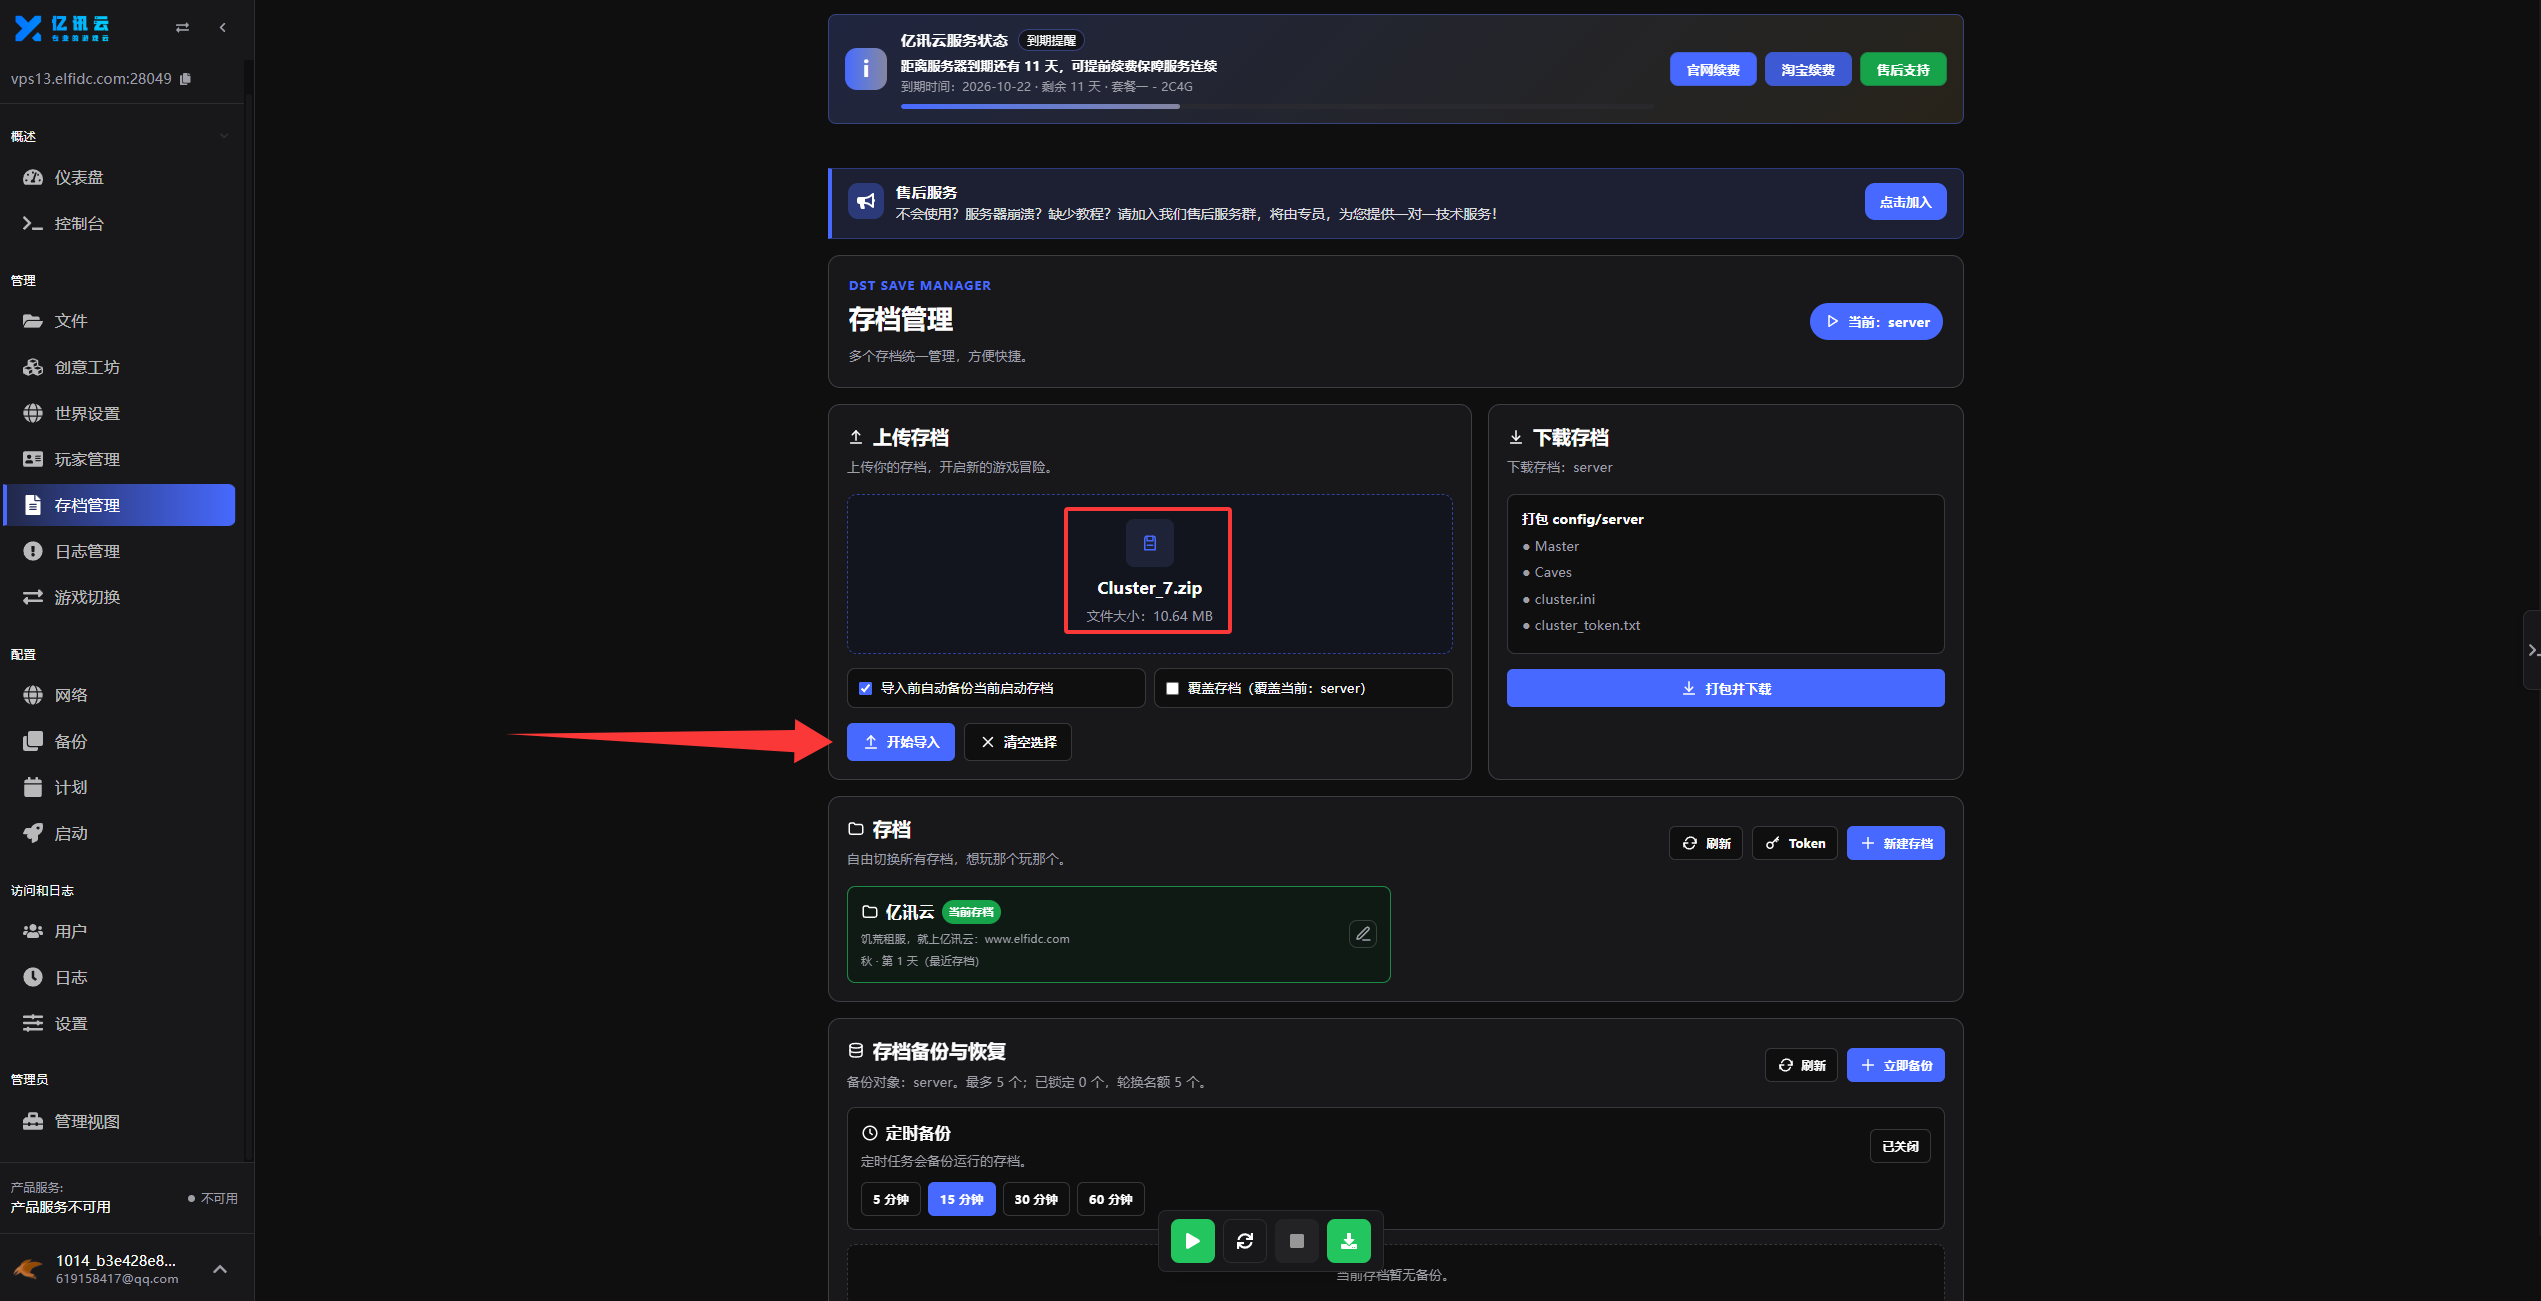The image size is (2541, 1301).
Task: Click the pencil edit icon on 亿讯云 save
Action: point(1362,934)
